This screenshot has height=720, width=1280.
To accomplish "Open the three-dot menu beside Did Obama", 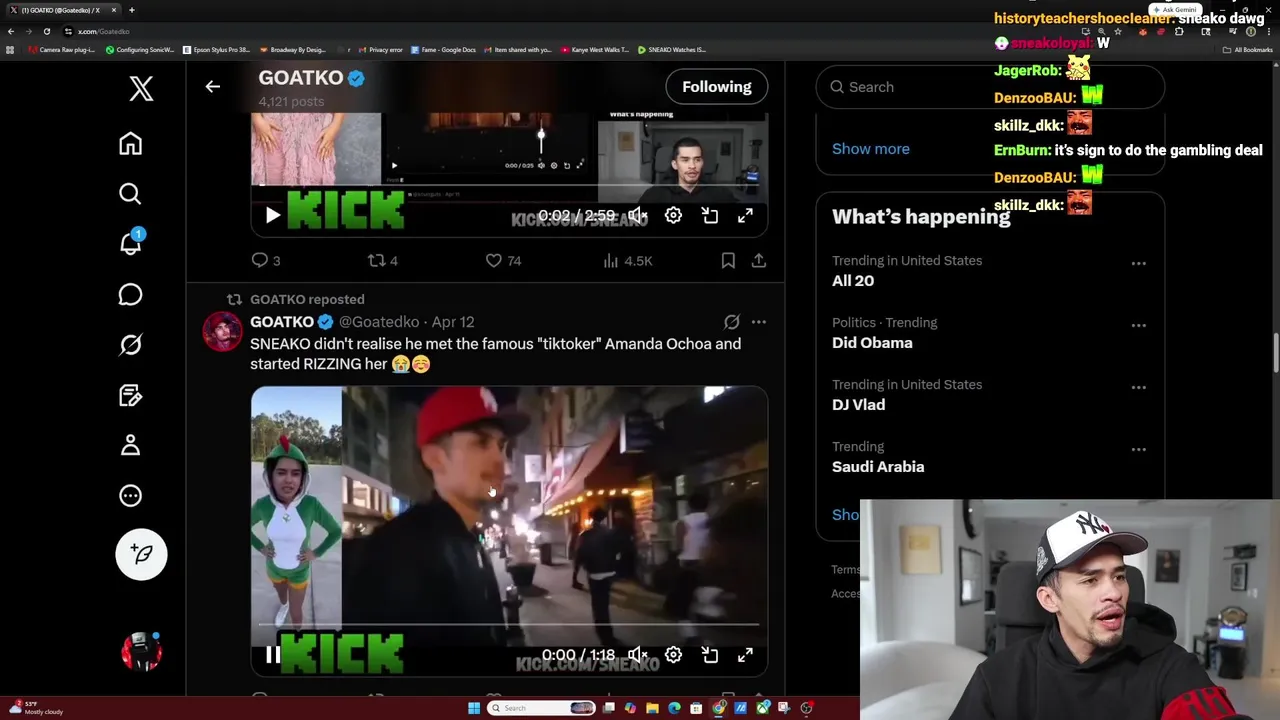I will coord(1138,326).
